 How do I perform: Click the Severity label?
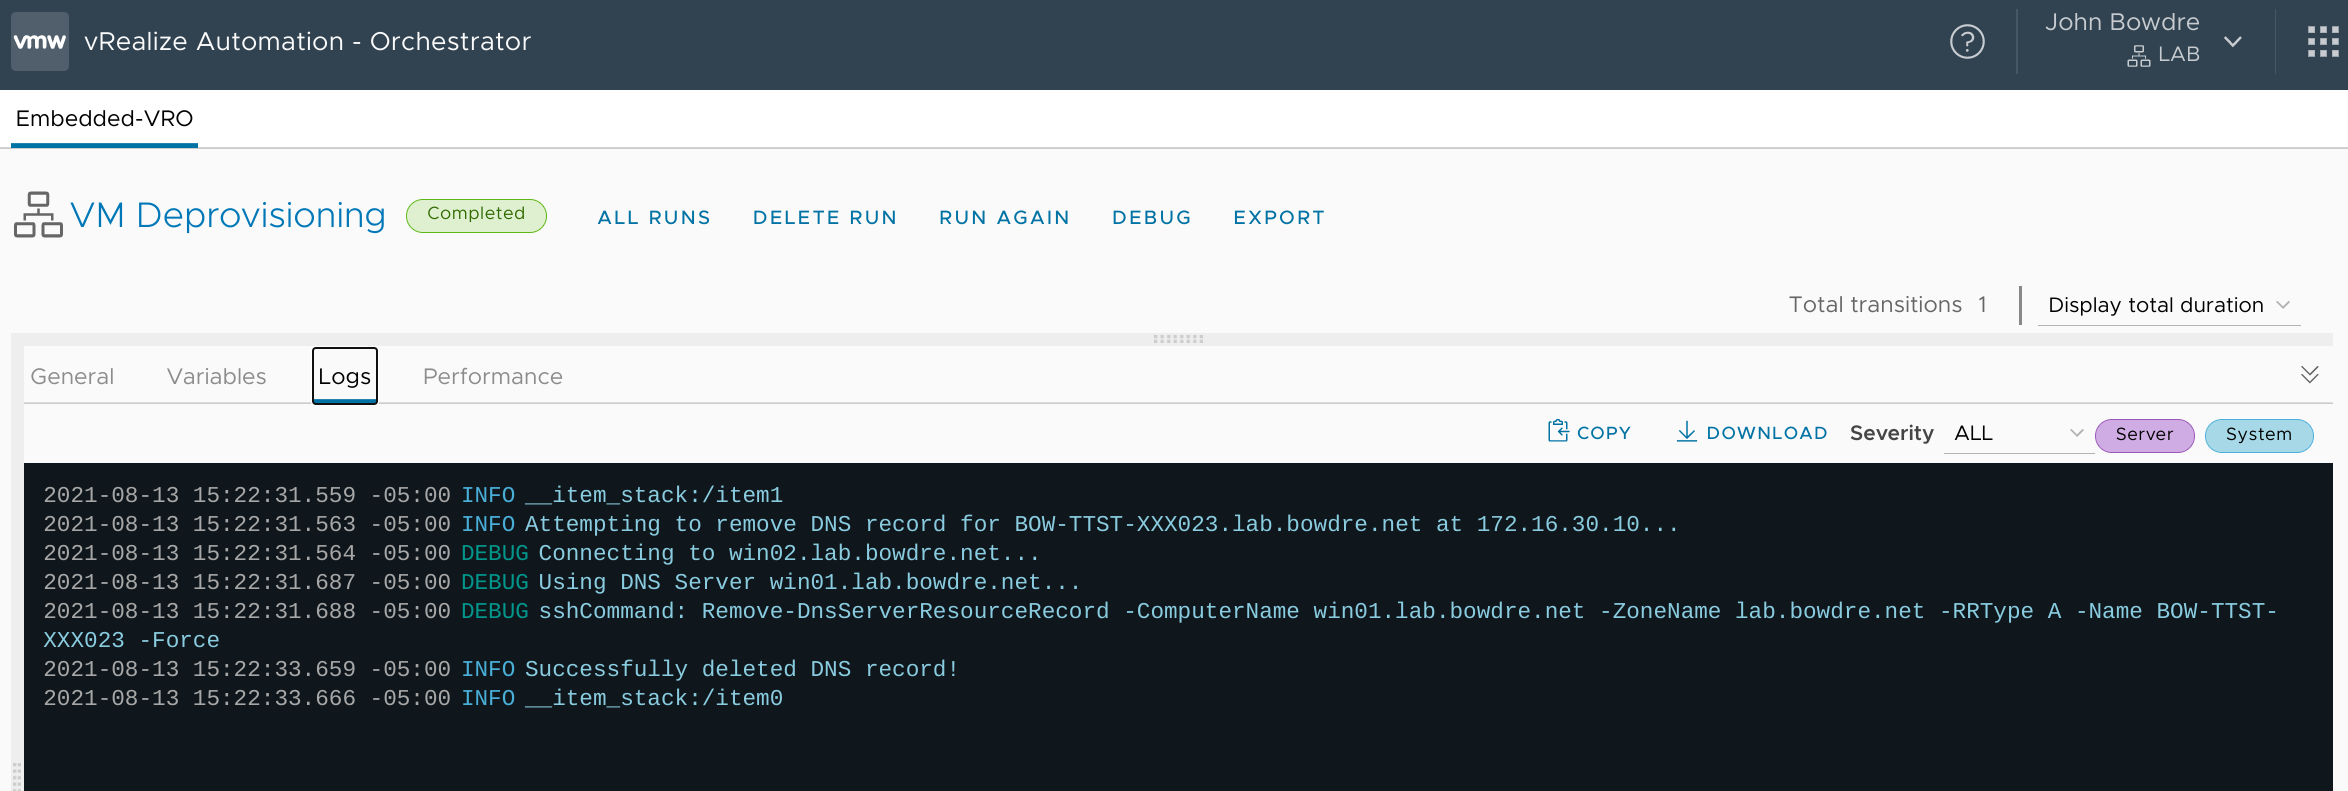point(1891,433)
